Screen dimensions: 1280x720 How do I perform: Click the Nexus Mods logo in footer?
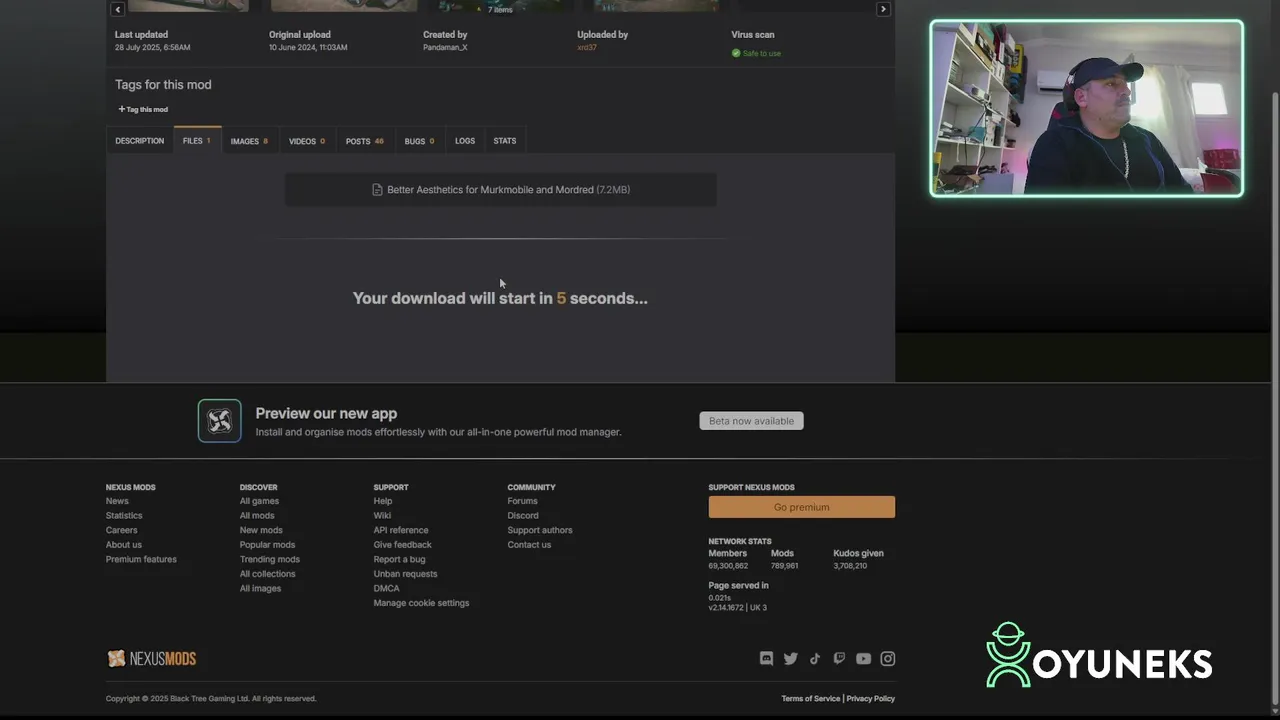click(x=152, y=658)
